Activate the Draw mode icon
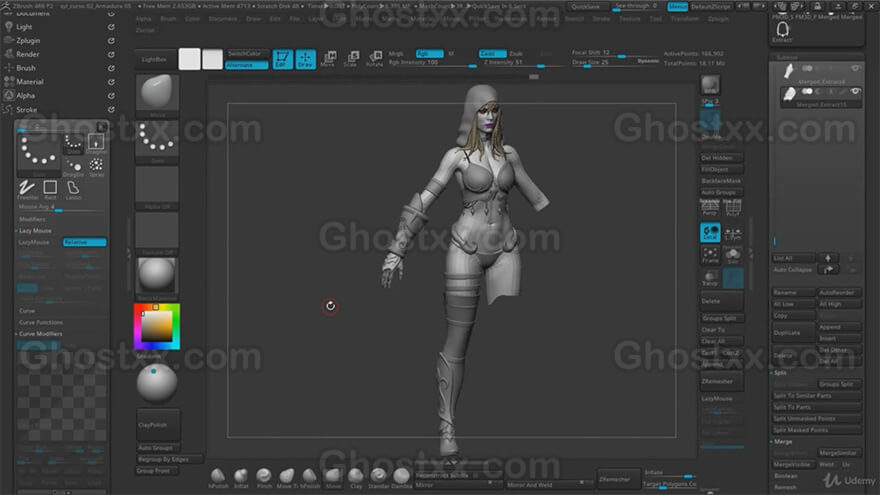 (305, 59)
